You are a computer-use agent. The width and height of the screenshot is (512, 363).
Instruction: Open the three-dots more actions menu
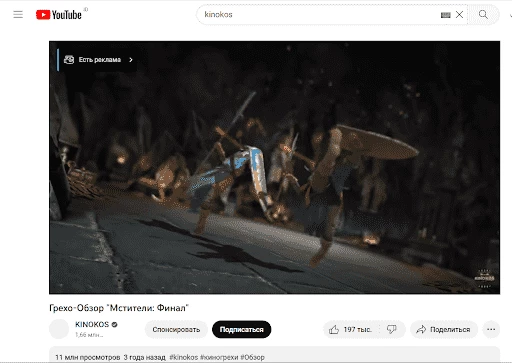(491, 329)
